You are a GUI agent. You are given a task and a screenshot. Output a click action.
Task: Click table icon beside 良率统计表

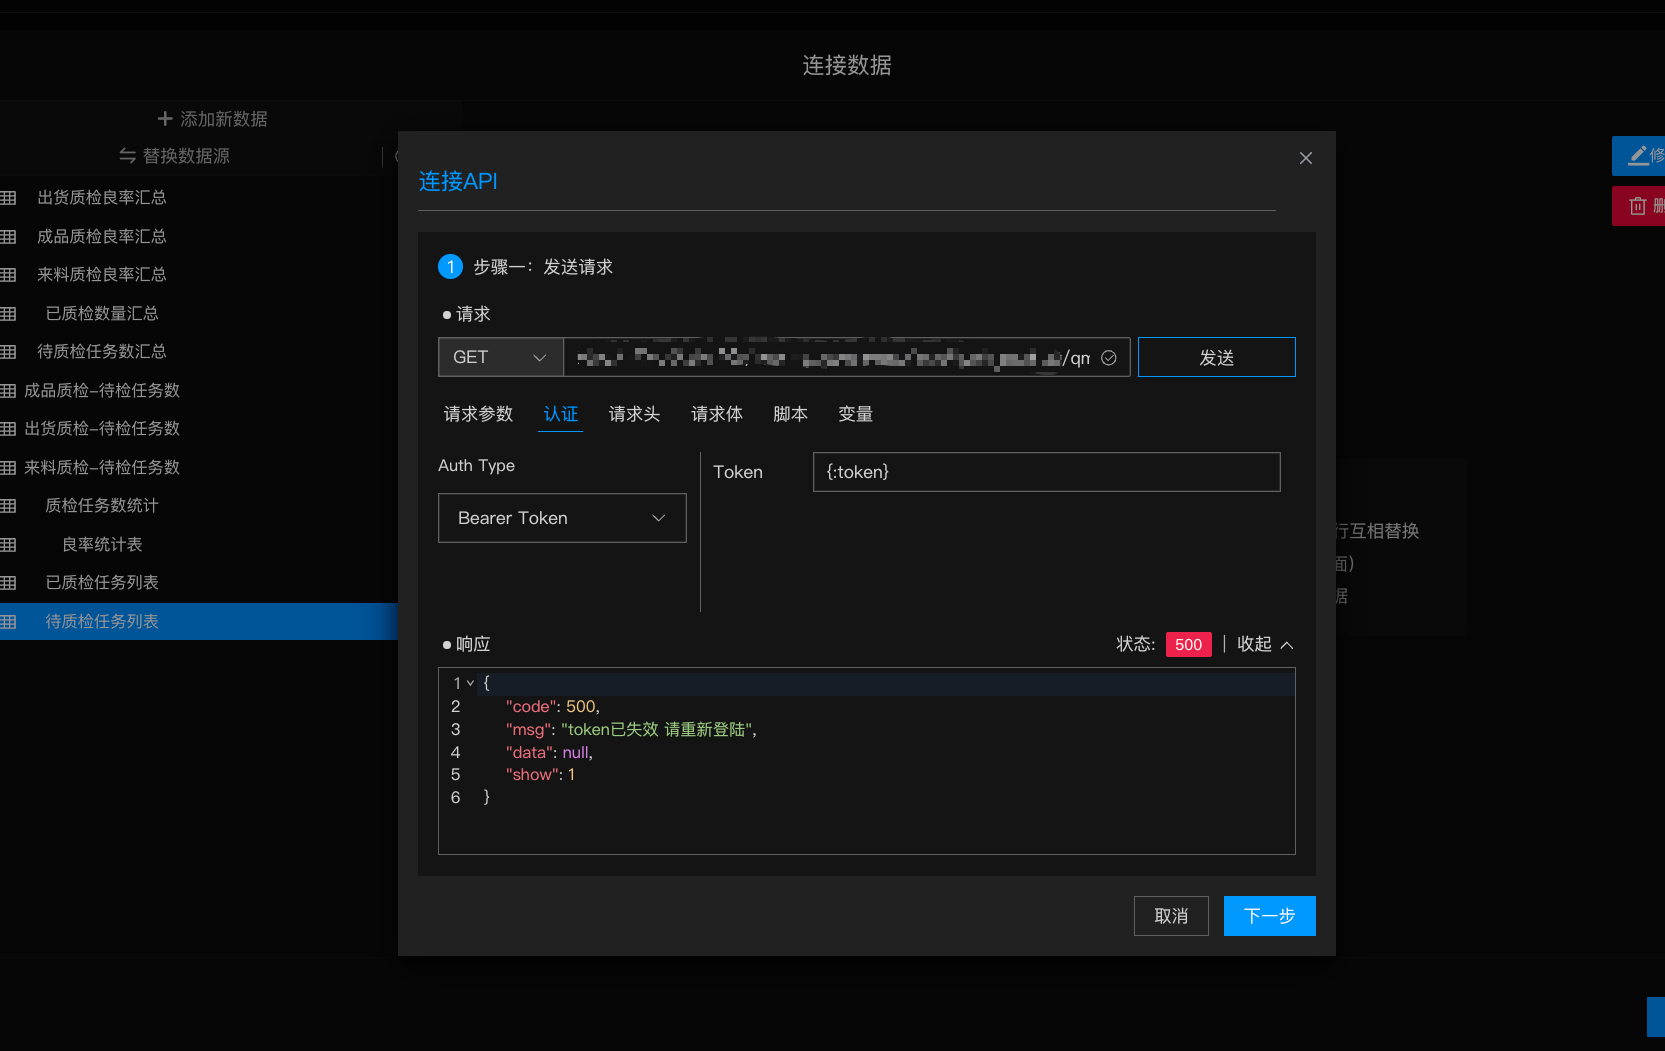[9, 545]
